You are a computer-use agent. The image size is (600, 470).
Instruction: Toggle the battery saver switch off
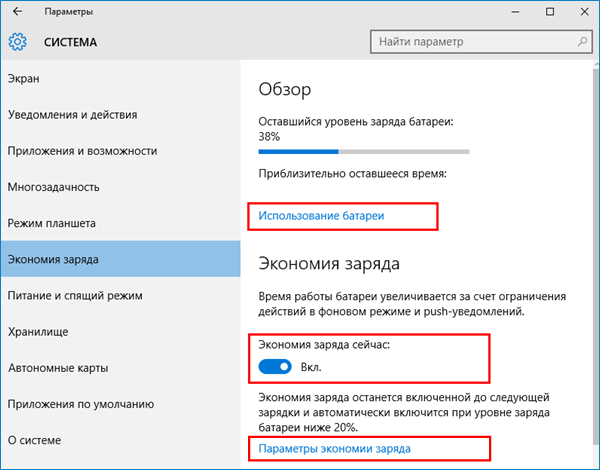275,367
